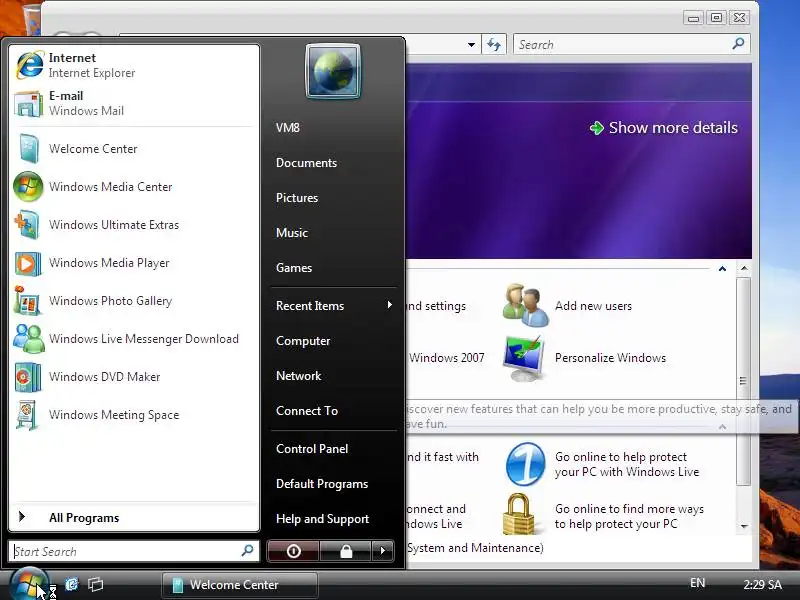Image resolution: width=800 pixels, height=600 pixels.
Task: Launch Windows DVD Maker icon
Action: (28, 377)
